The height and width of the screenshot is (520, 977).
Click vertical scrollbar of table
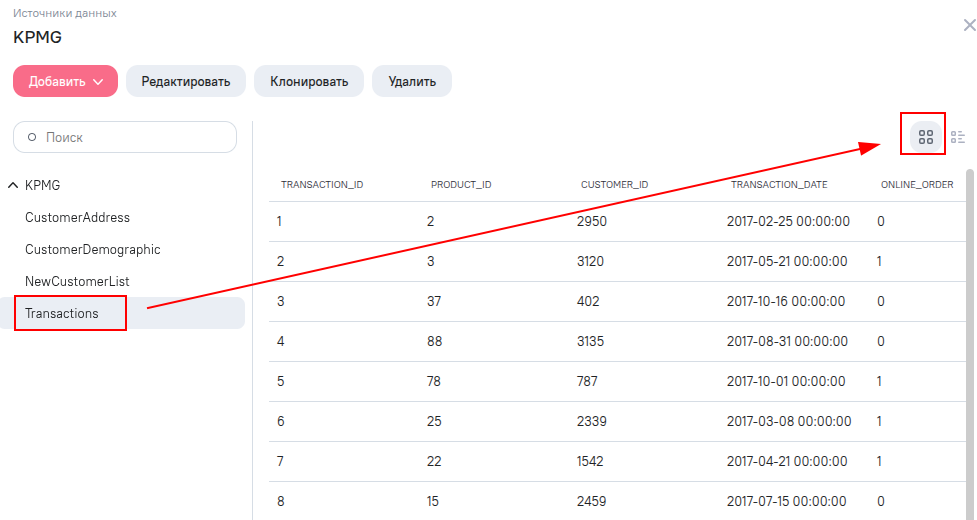tap(970, 343)
